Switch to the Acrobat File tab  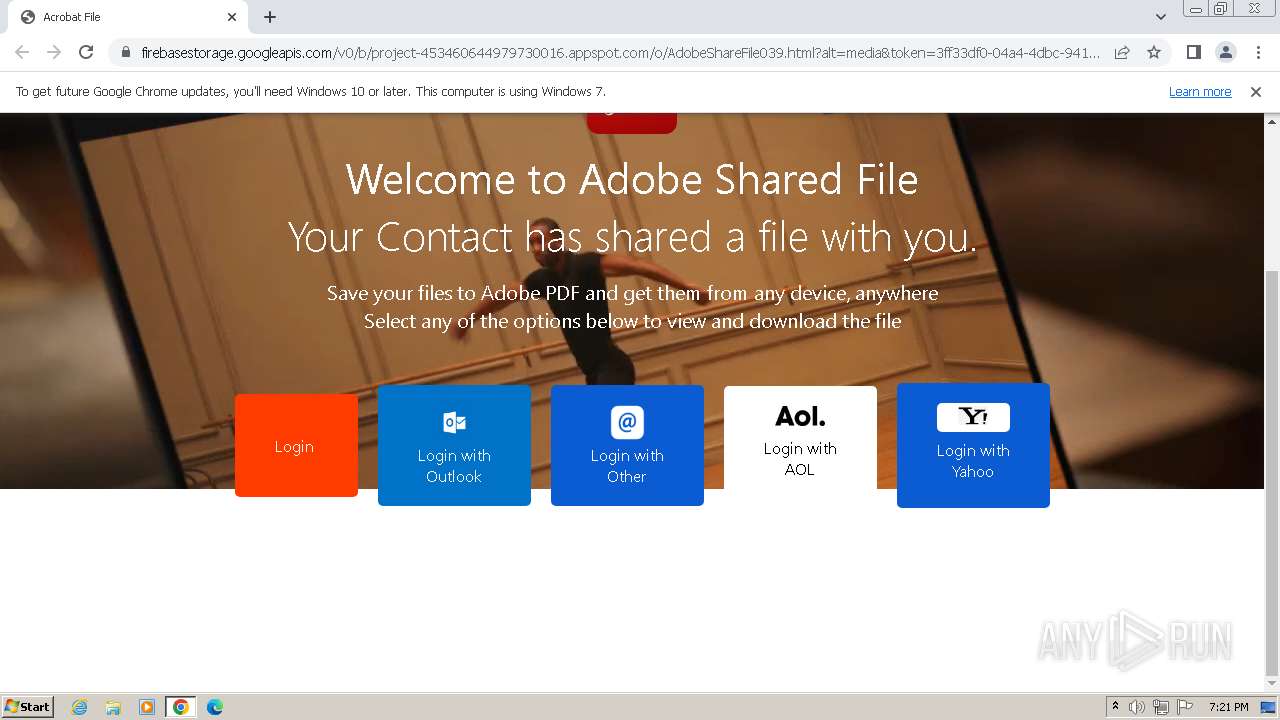[128, 17]
